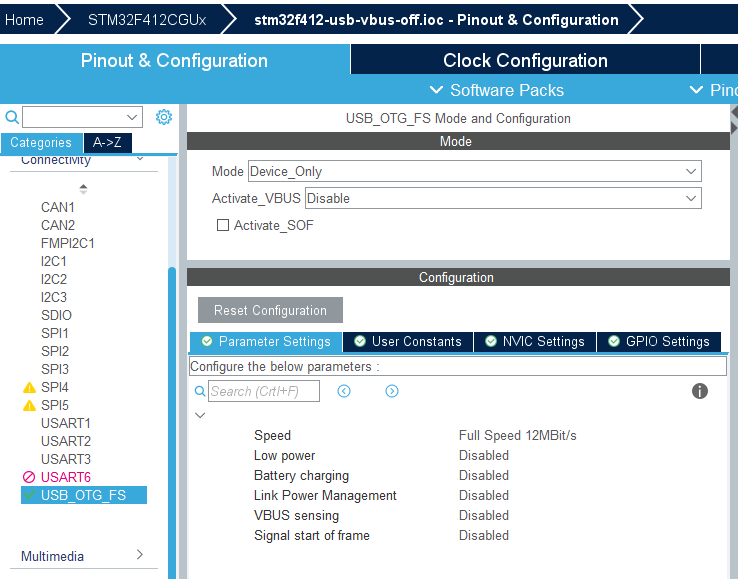
Task: Select SPI1 peripheral
Action: [x=55, y=333]
